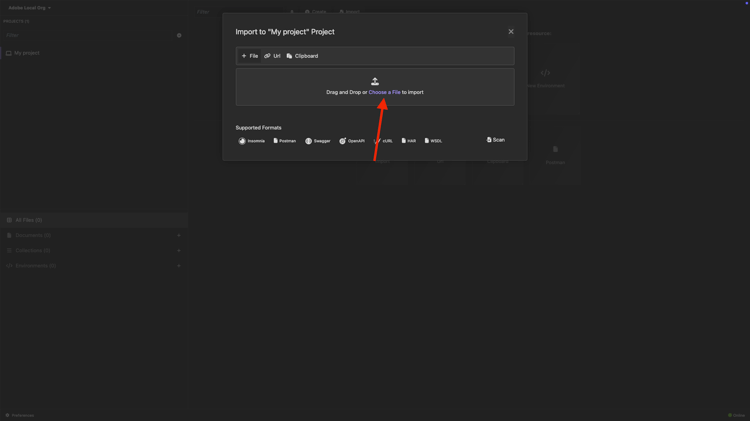Switch to the Clipboard import tab

tap(302, 56)
